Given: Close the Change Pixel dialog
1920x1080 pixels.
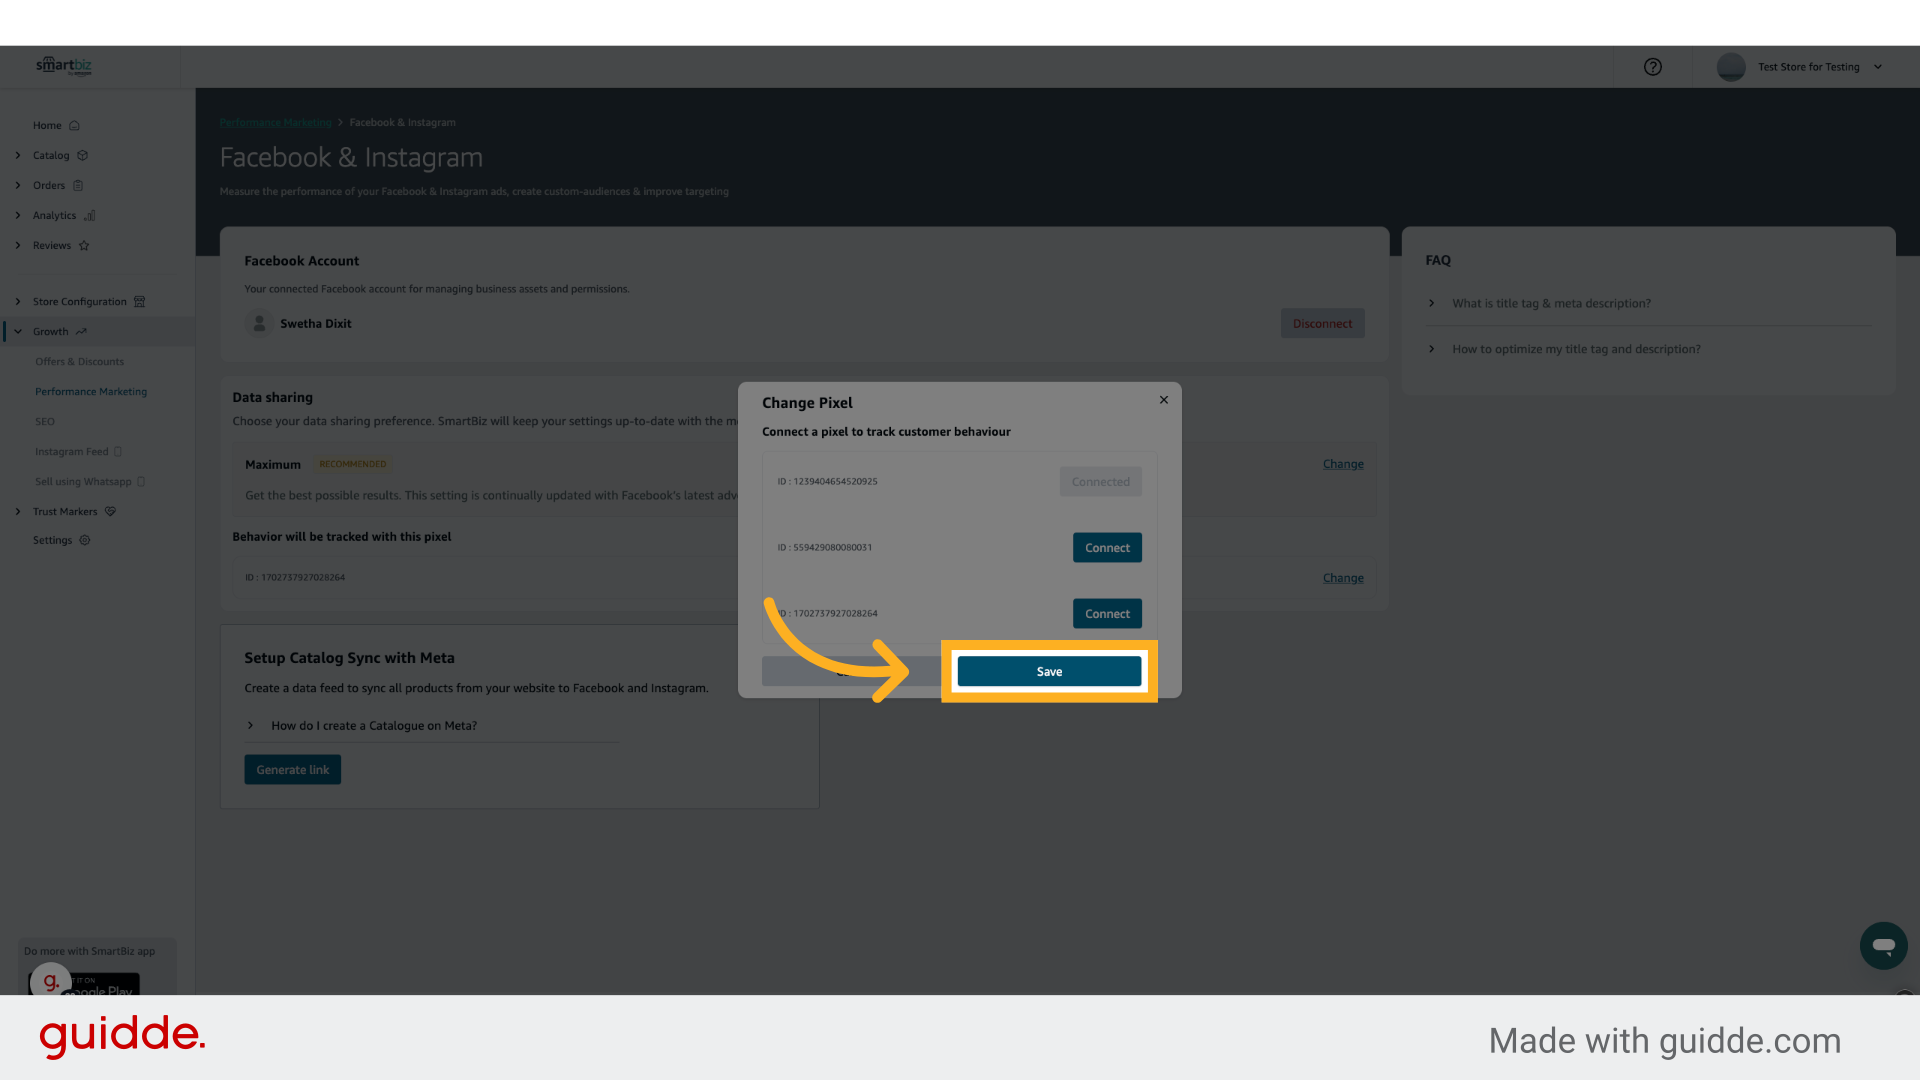Looking at the screenshot, I should [1164, 400].
